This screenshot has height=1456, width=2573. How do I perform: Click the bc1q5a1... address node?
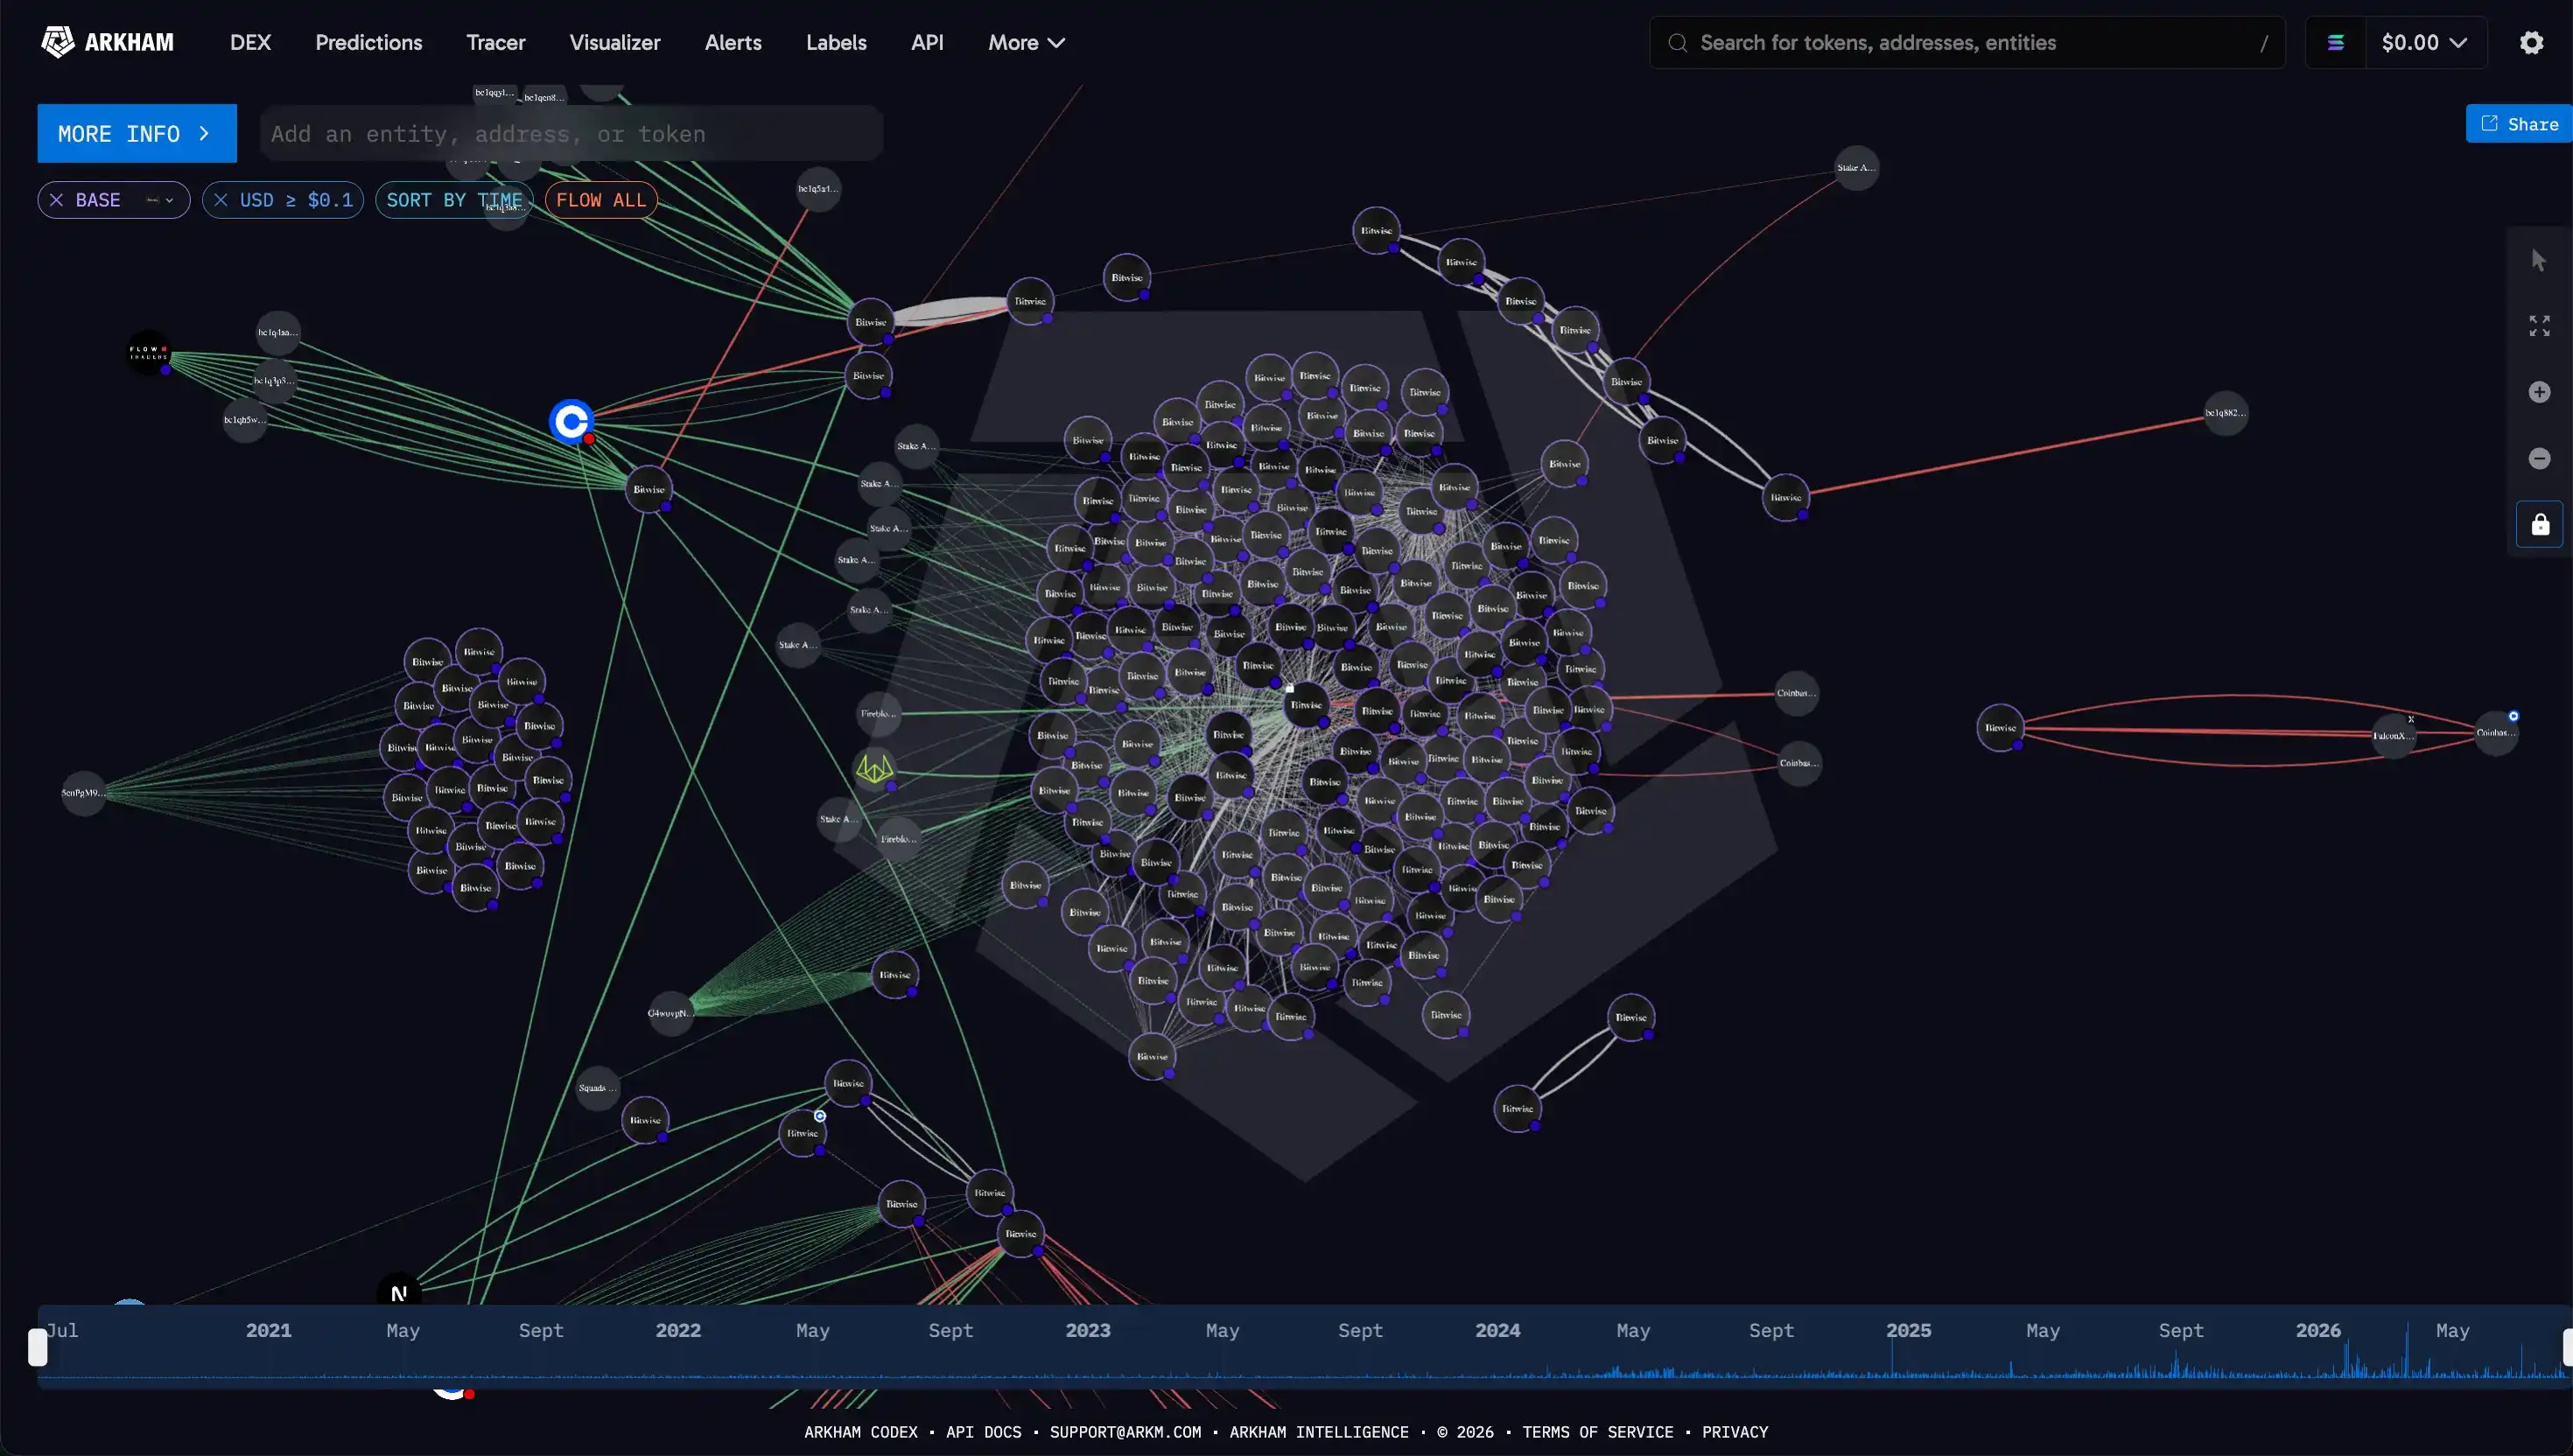pos(818,188)
